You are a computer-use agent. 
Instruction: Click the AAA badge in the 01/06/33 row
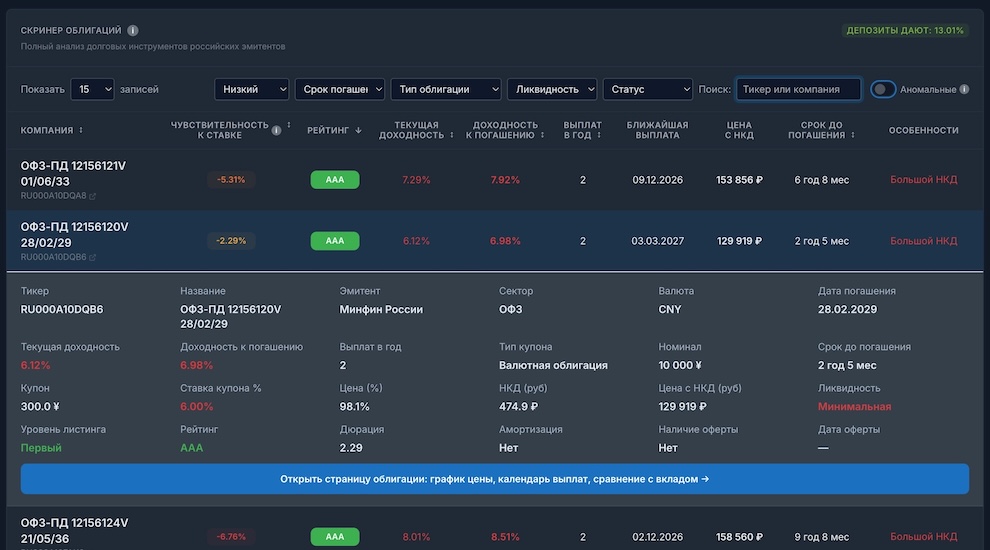[335, 180]
